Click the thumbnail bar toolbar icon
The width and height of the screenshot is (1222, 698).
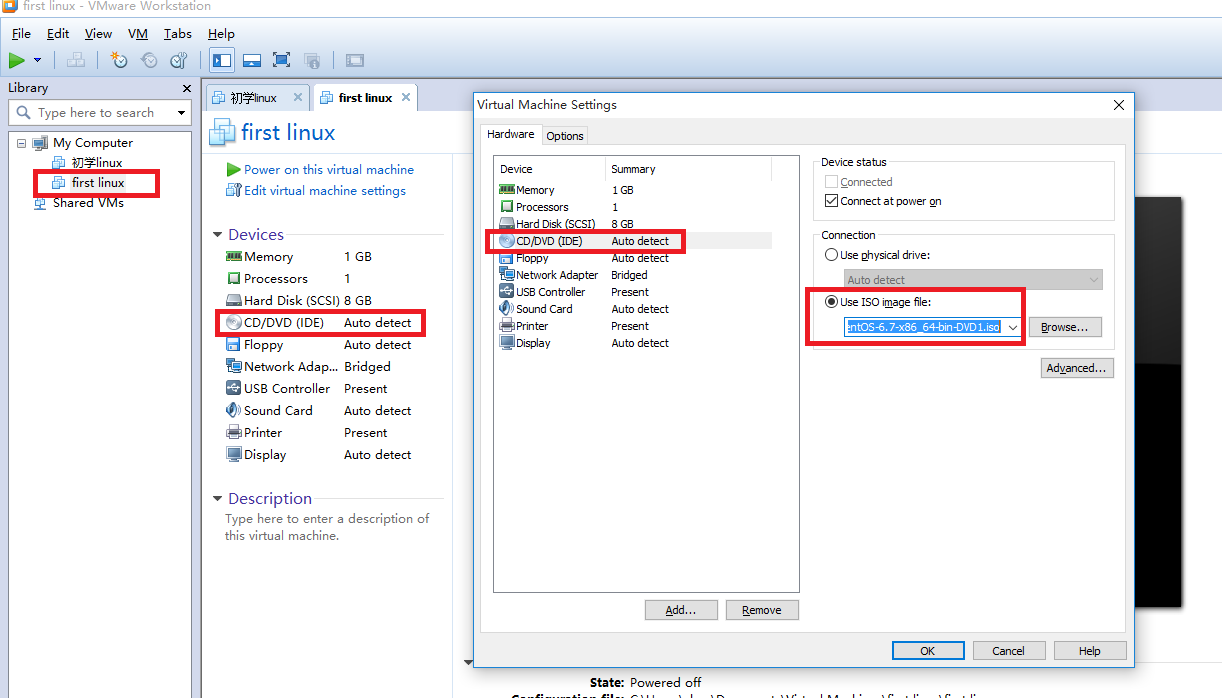click(x=252, y=61)
